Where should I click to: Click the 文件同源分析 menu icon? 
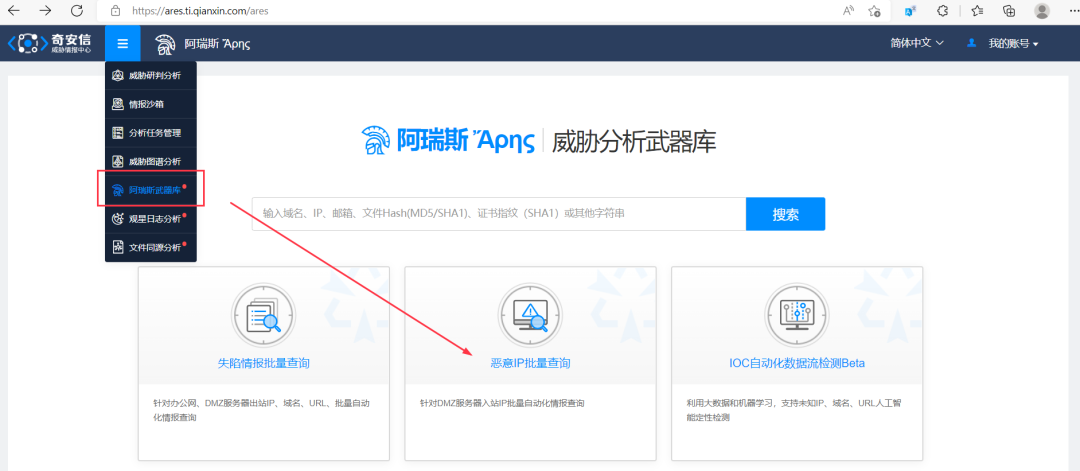118,247
